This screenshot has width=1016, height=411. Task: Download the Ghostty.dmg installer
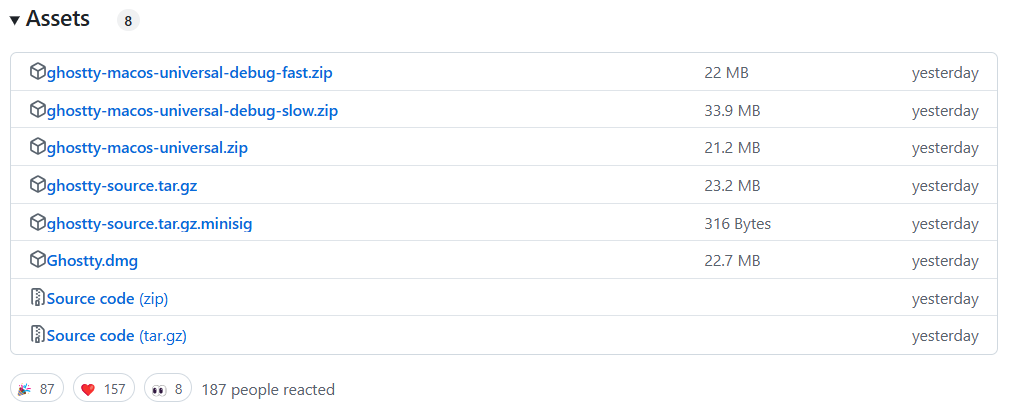pyautogui.click(x=92, y=261)
